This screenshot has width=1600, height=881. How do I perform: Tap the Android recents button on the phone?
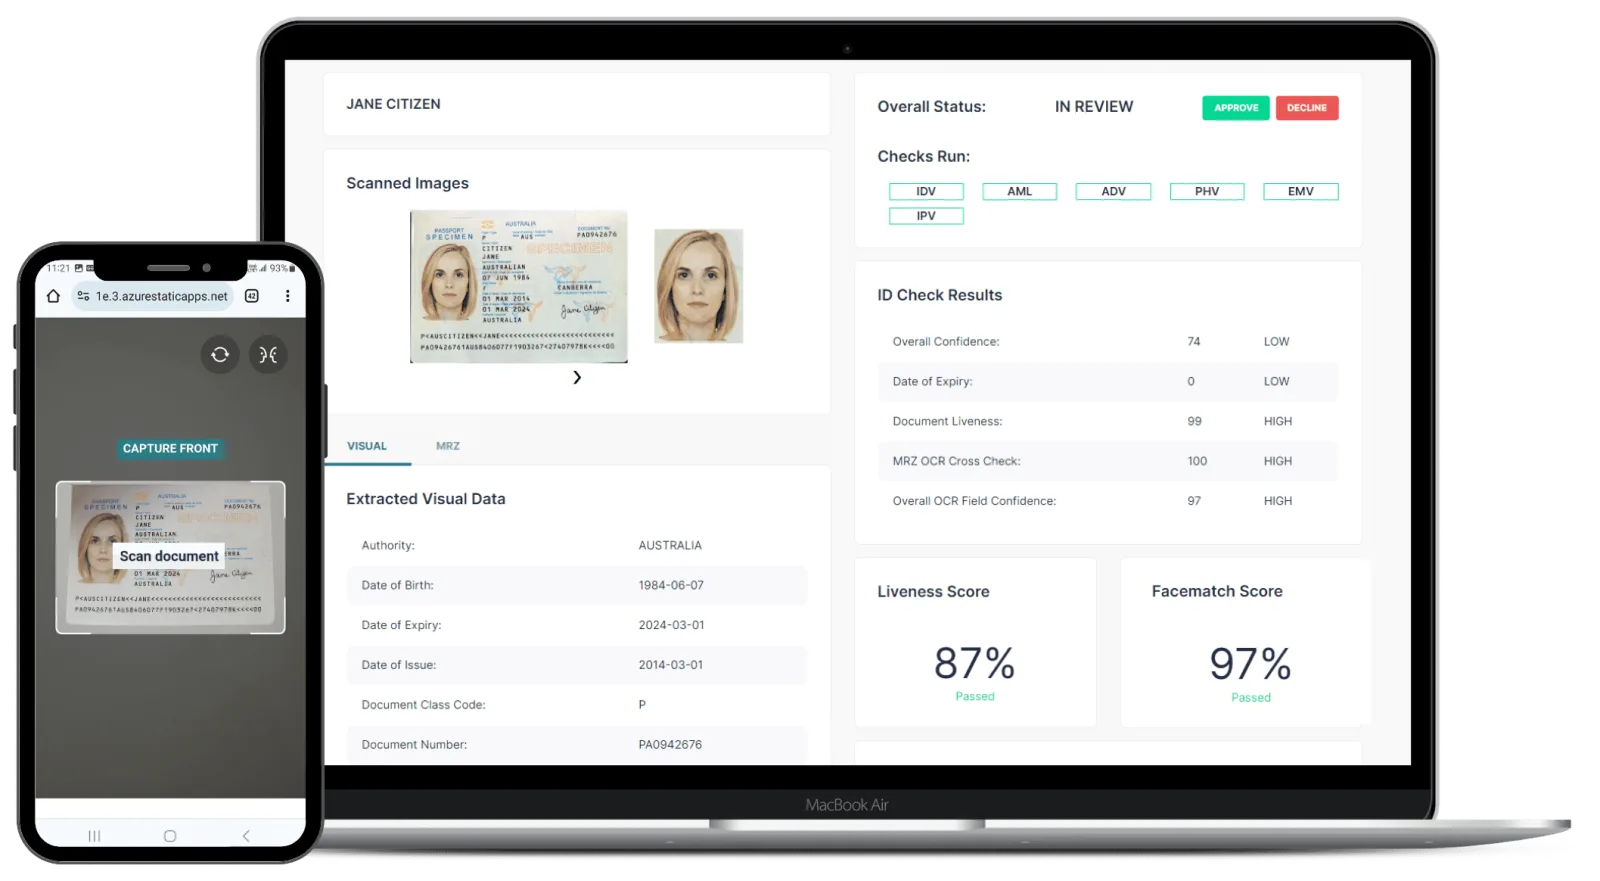(94, 836)
